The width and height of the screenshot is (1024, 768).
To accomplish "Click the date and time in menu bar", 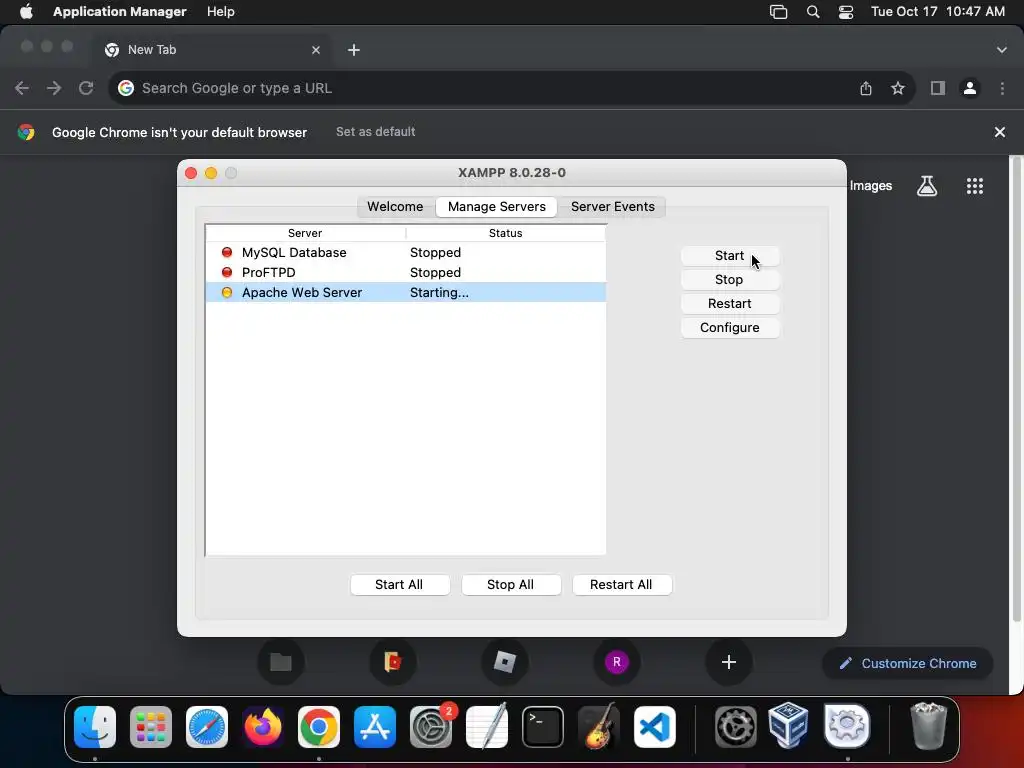I will pyautogui.click(x=938, y=12).
